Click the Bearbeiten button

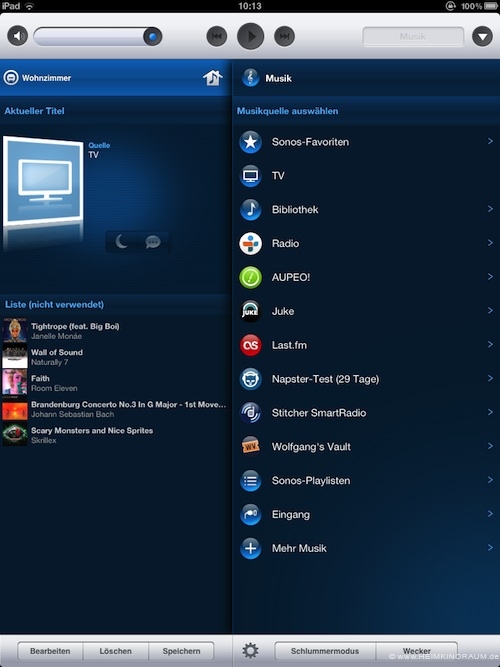tap(50, 651)
